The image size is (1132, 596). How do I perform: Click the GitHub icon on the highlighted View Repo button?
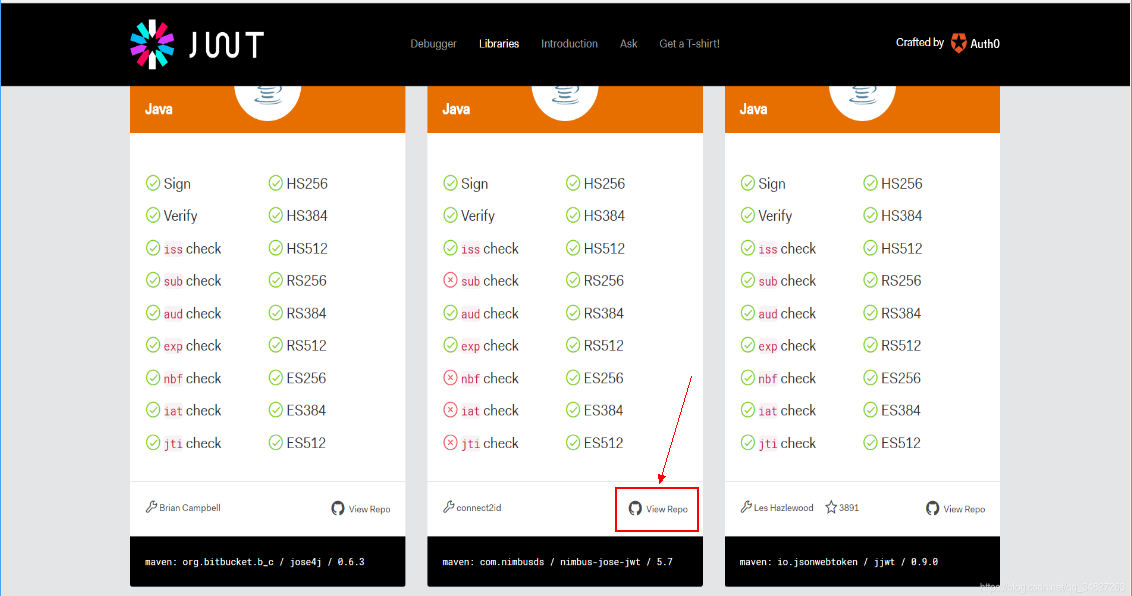[634, 508]
